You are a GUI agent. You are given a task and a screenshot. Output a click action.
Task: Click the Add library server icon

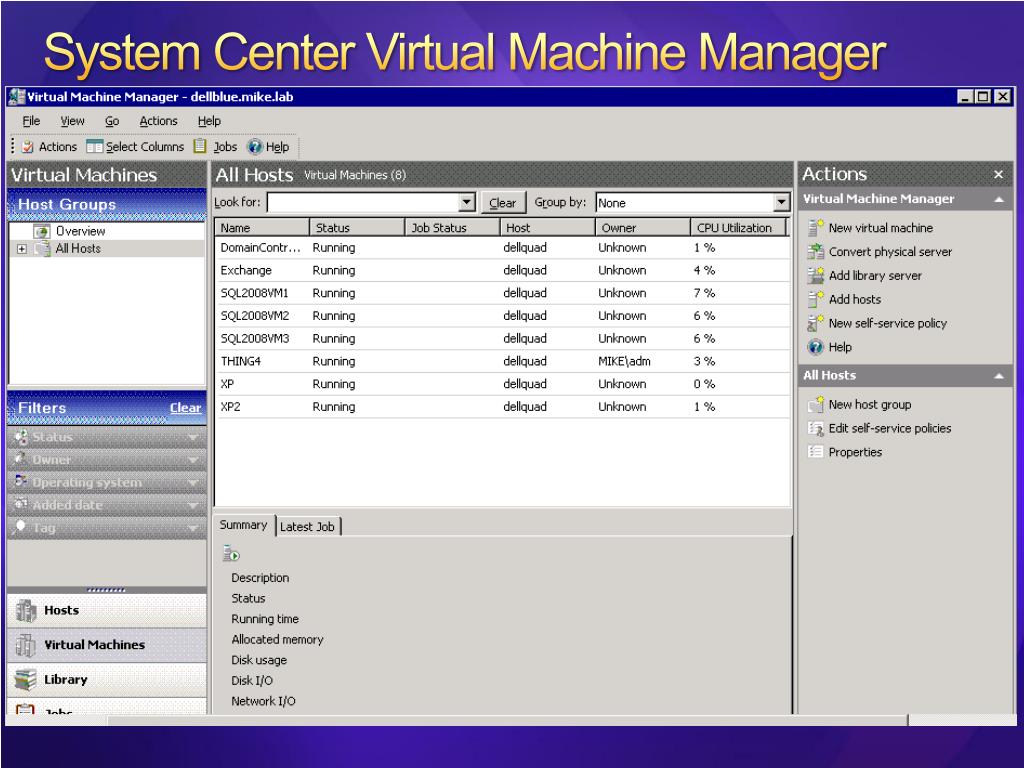click(x=815, y=275)
